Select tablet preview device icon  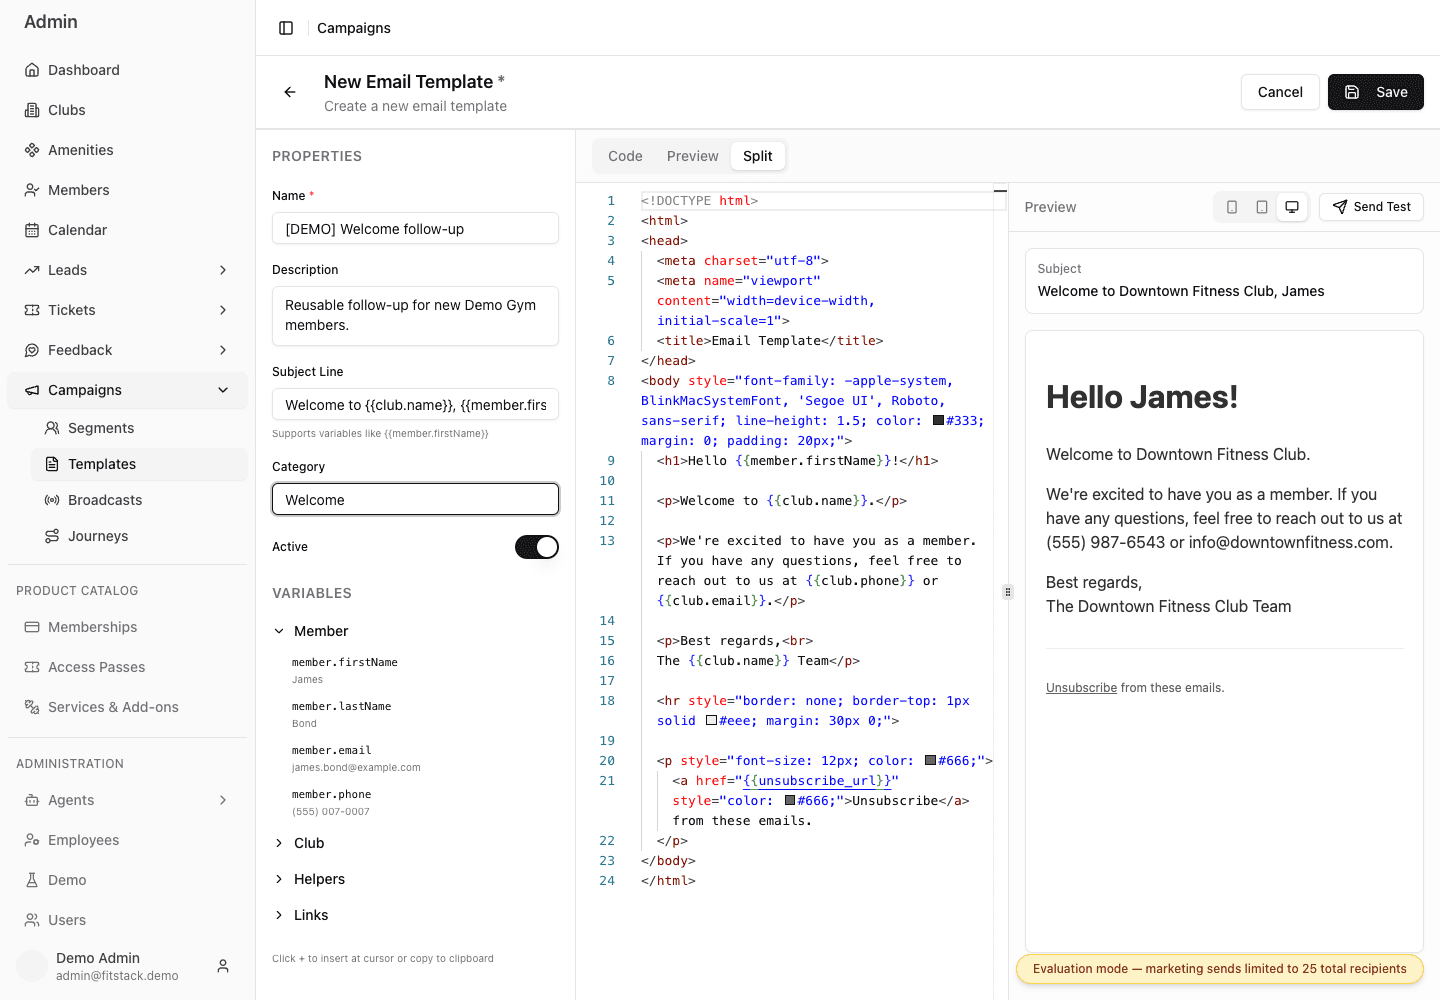(1262, 207)
